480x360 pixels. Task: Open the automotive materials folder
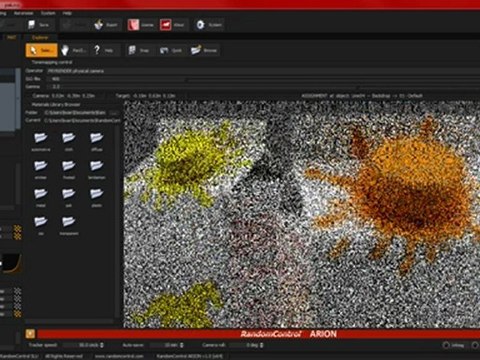(x=41, y=141)
